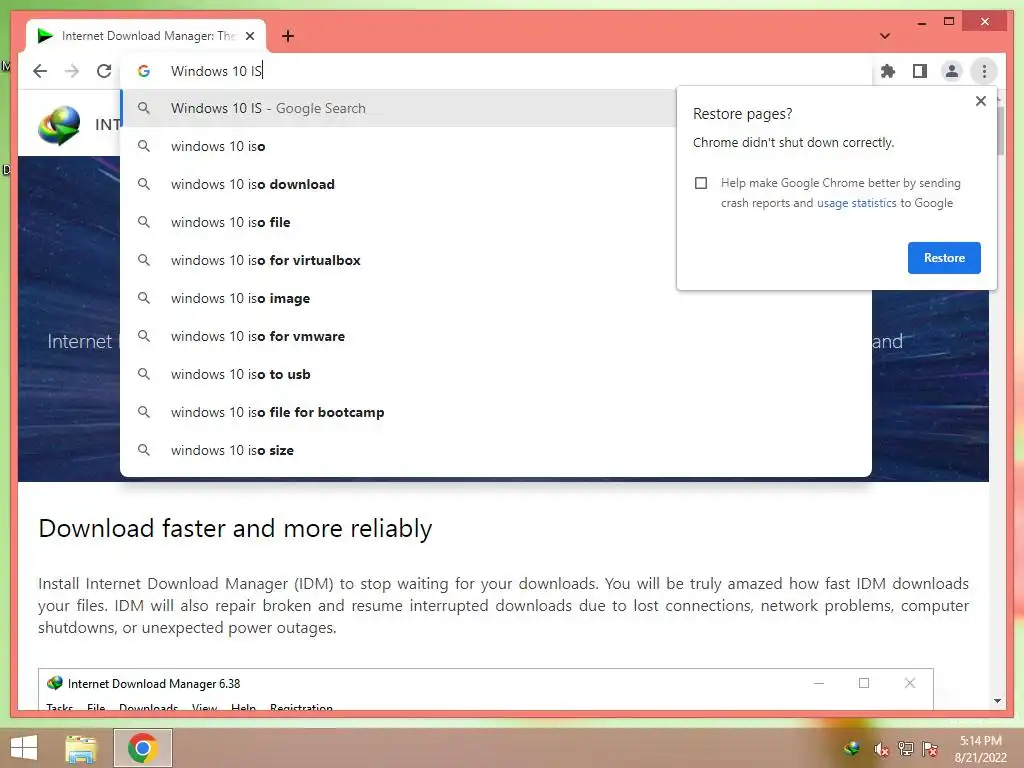Expand the tab search chevron
Viewport: 1024px width, 768px height.
point(884,36)
